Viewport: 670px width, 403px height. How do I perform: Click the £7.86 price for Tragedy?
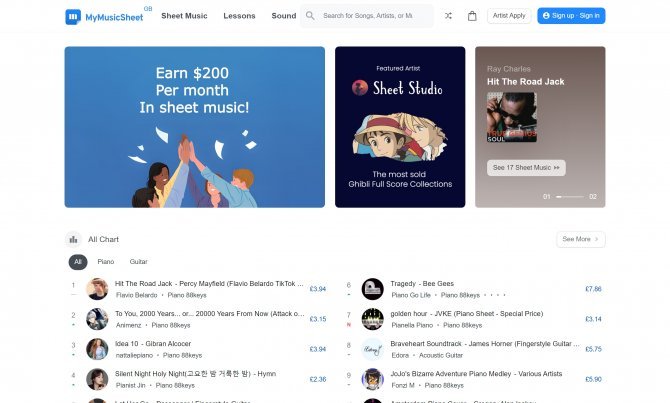click(593, 289)
